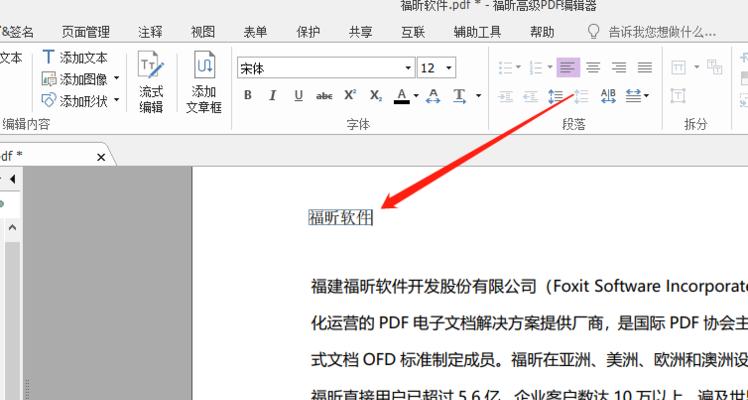
Task: Open the 拆分 text box icon dropdown
Action: 696,67
